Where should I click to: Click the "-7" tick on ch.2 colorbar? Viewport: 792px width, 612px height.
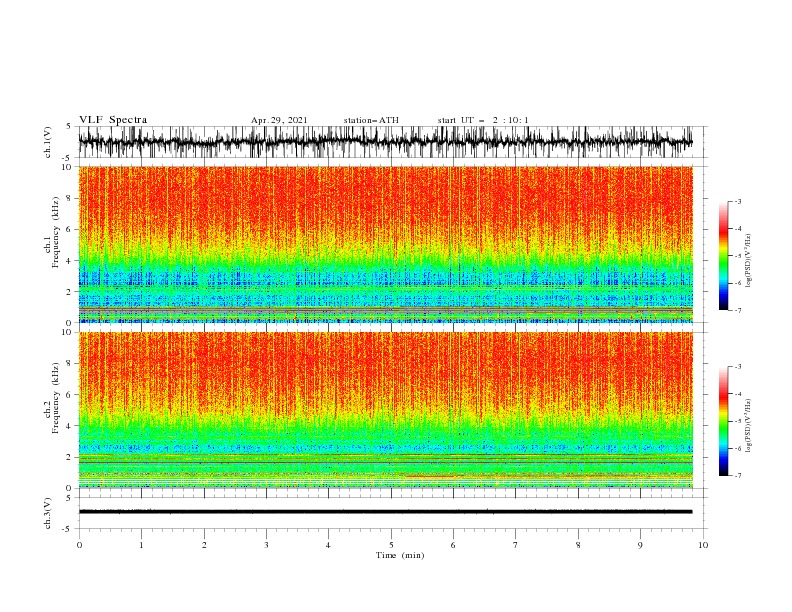[737, 476]
